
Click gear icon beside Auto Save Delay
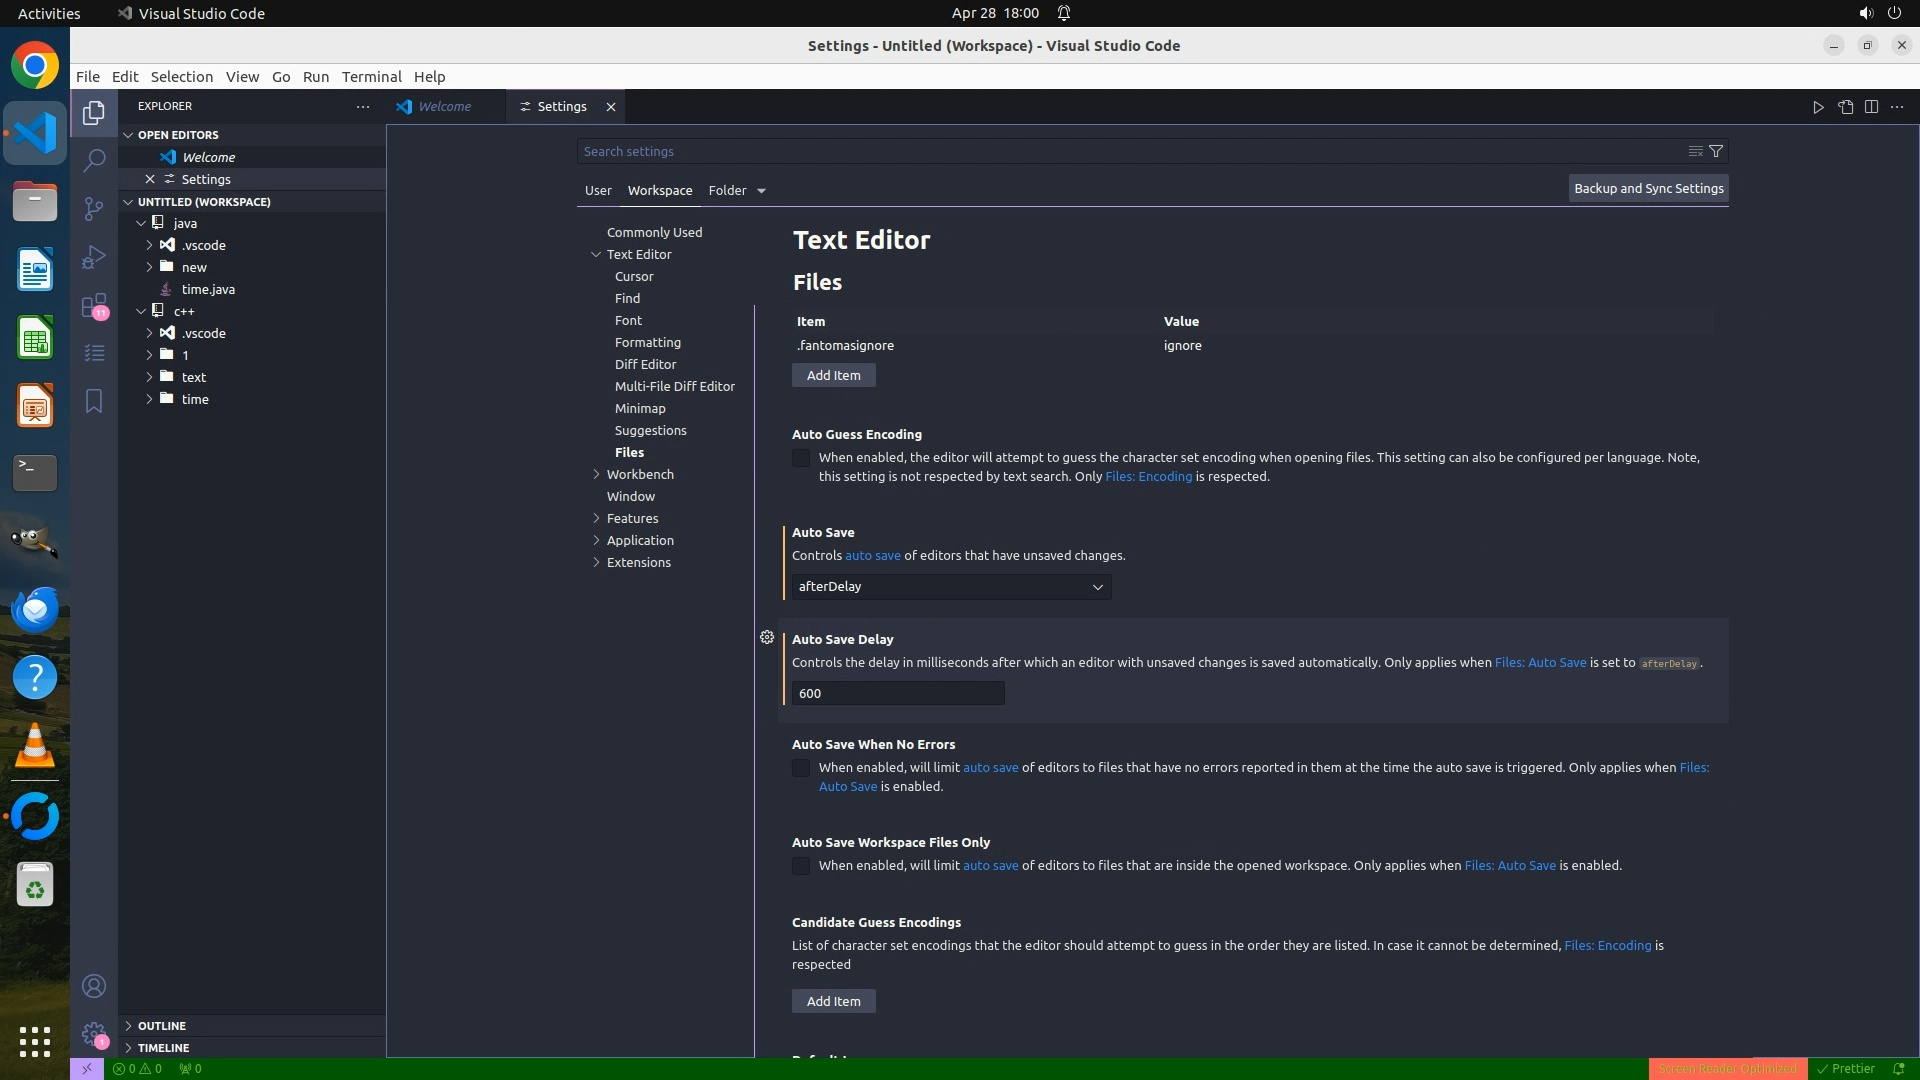[767, 638]
